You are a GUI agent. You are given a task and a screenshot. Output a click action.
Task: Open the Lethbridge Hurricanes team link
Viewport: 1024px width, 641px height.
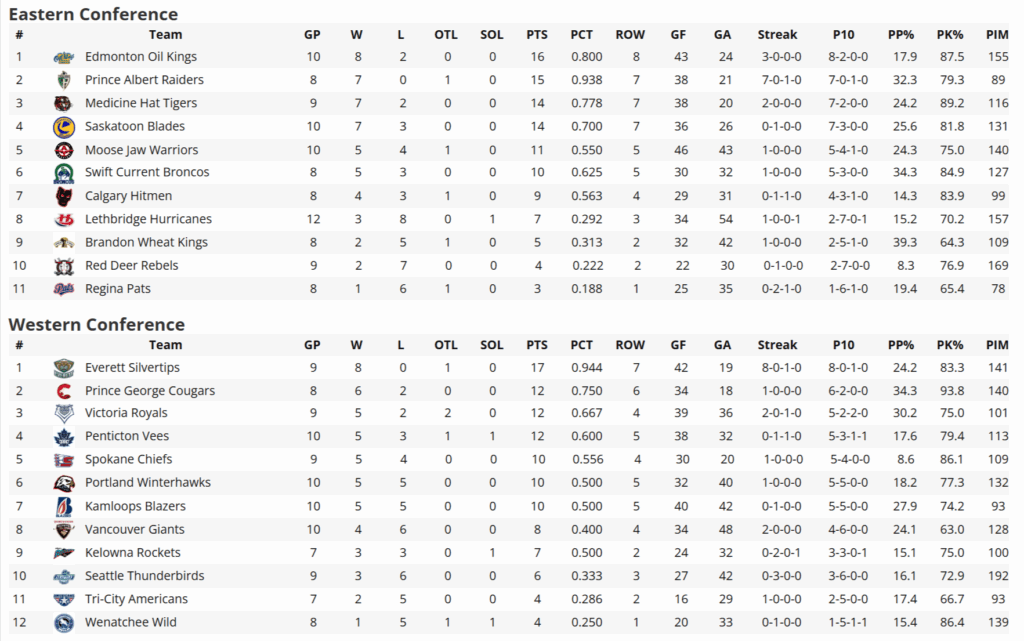coord(148,219)
